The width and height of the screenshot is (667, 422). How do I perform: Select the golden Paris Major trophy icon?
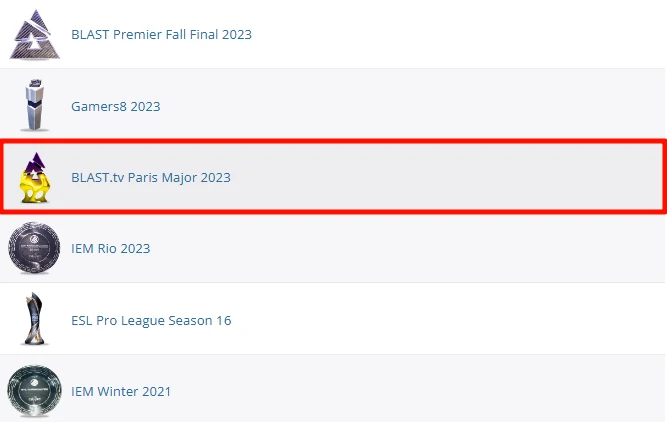(35, 177)
